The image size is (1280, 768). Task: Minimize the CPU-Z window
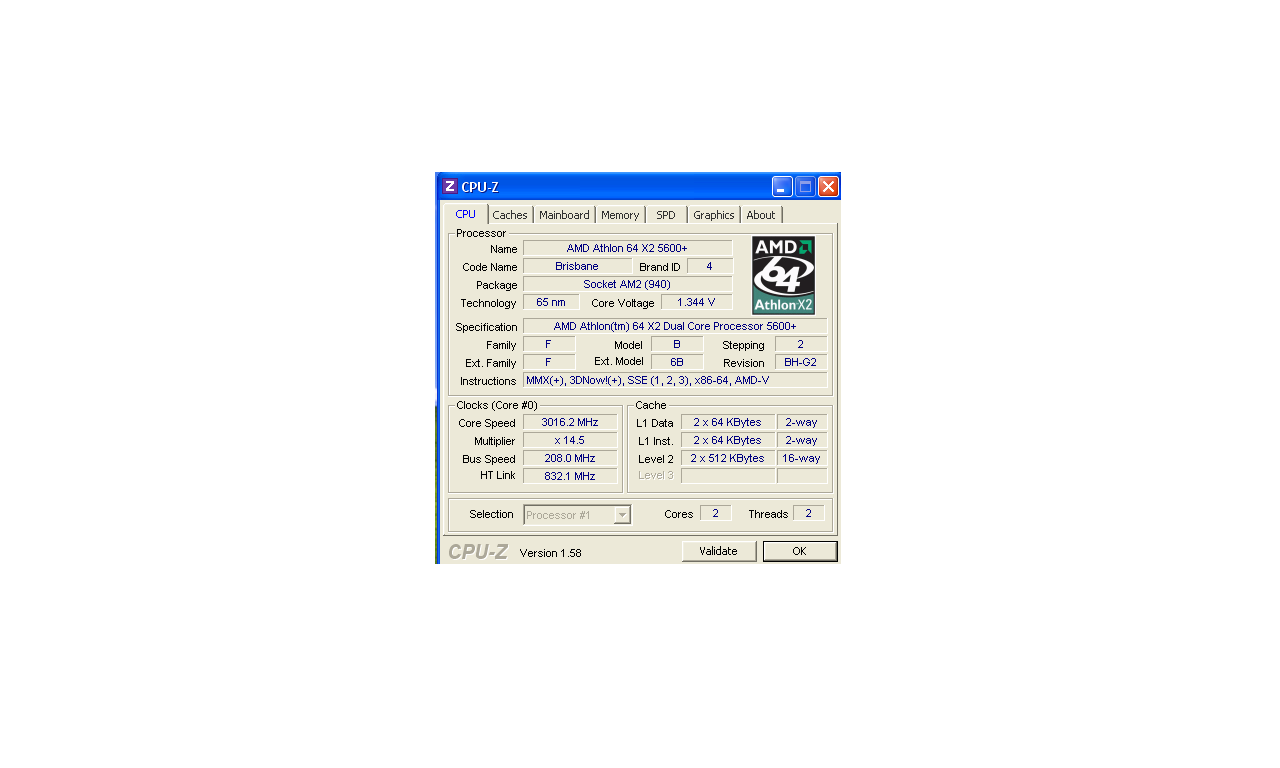[x=782, y=187]
